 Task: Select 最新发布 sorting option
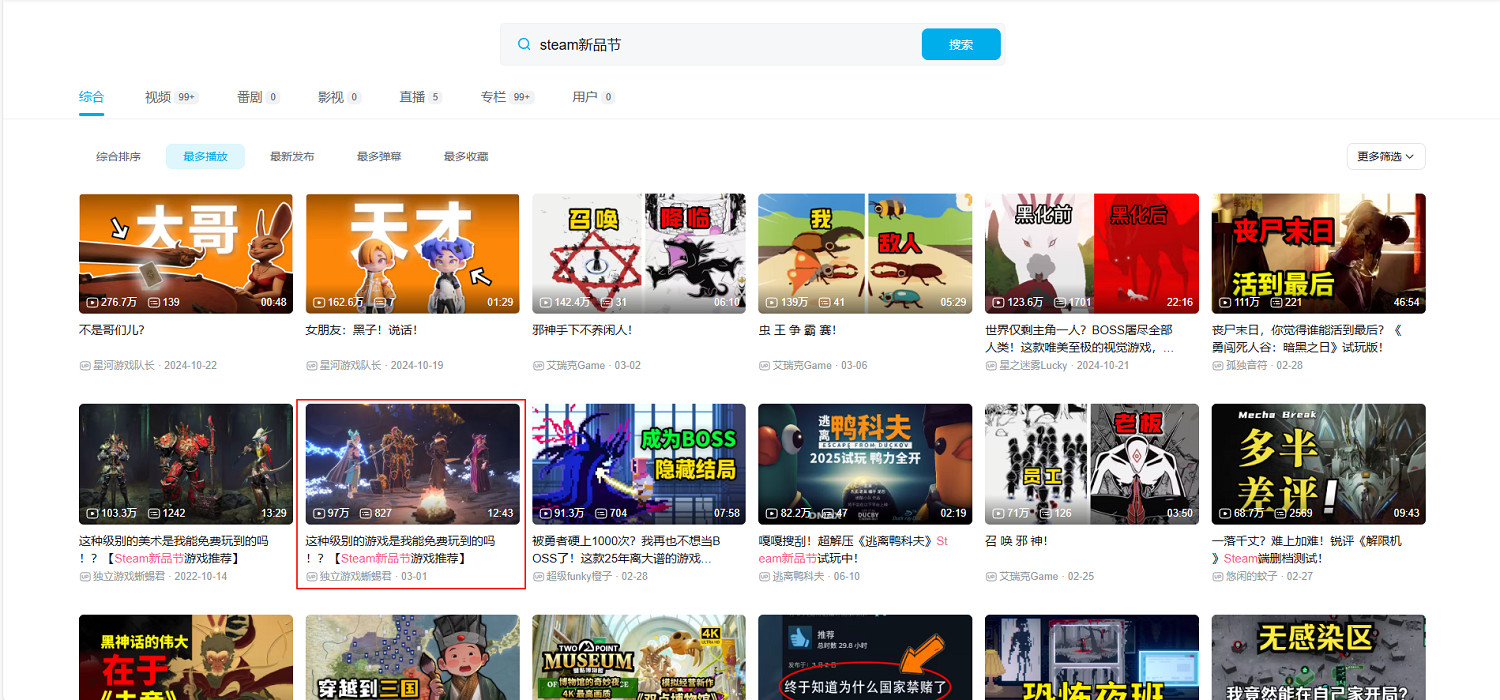coord(291,156)
